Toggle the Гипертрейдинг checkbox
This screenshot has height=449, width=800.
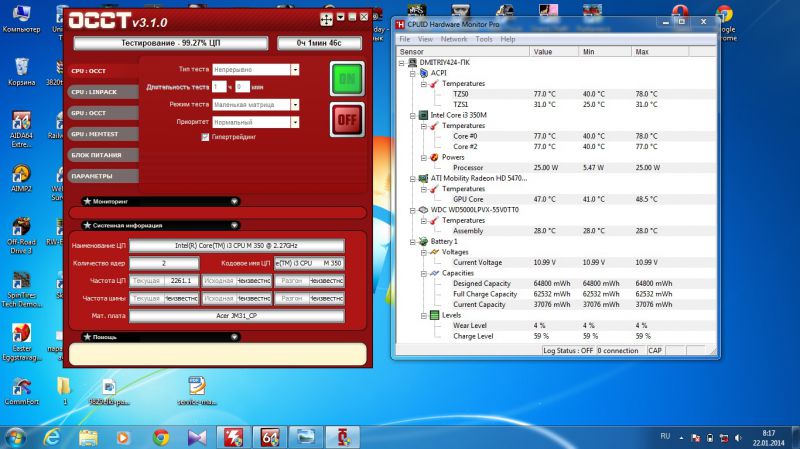tap(205, 137)
